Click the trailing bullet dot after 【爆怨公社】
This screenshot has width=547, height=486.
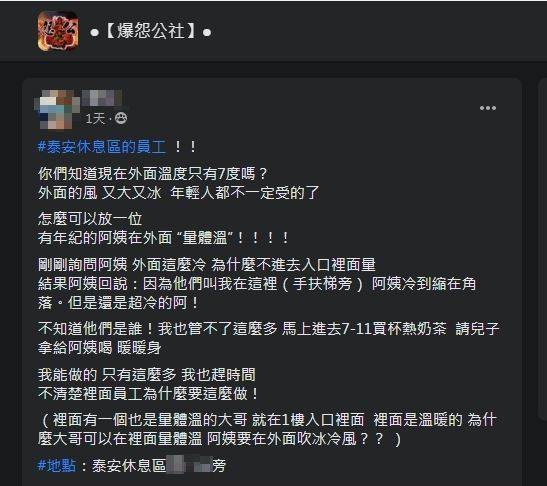tap(207, 32)
